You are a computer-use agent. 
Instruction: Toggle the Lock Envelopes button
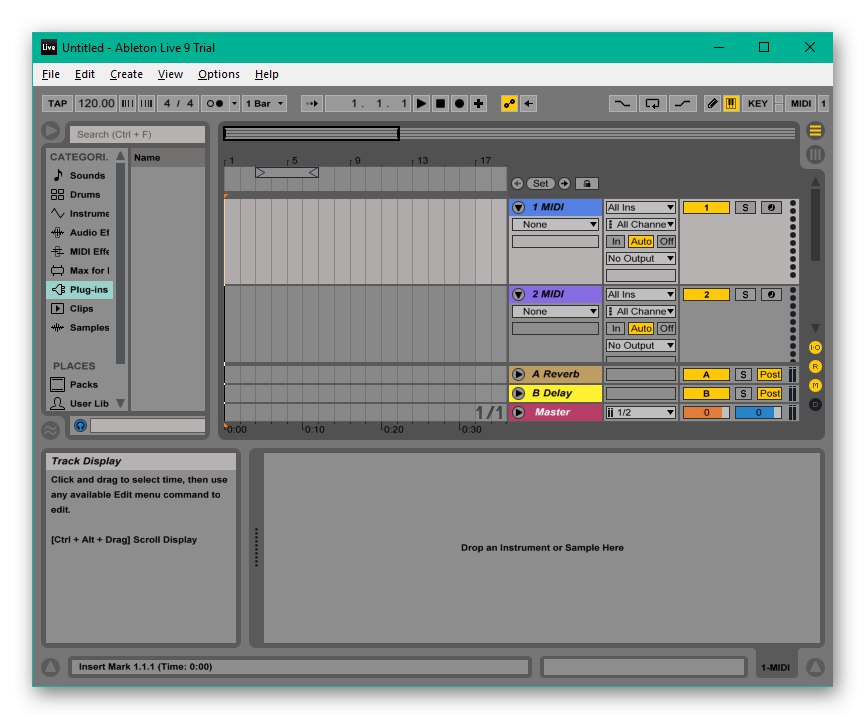pyautogui.click(x=587, y=183)
